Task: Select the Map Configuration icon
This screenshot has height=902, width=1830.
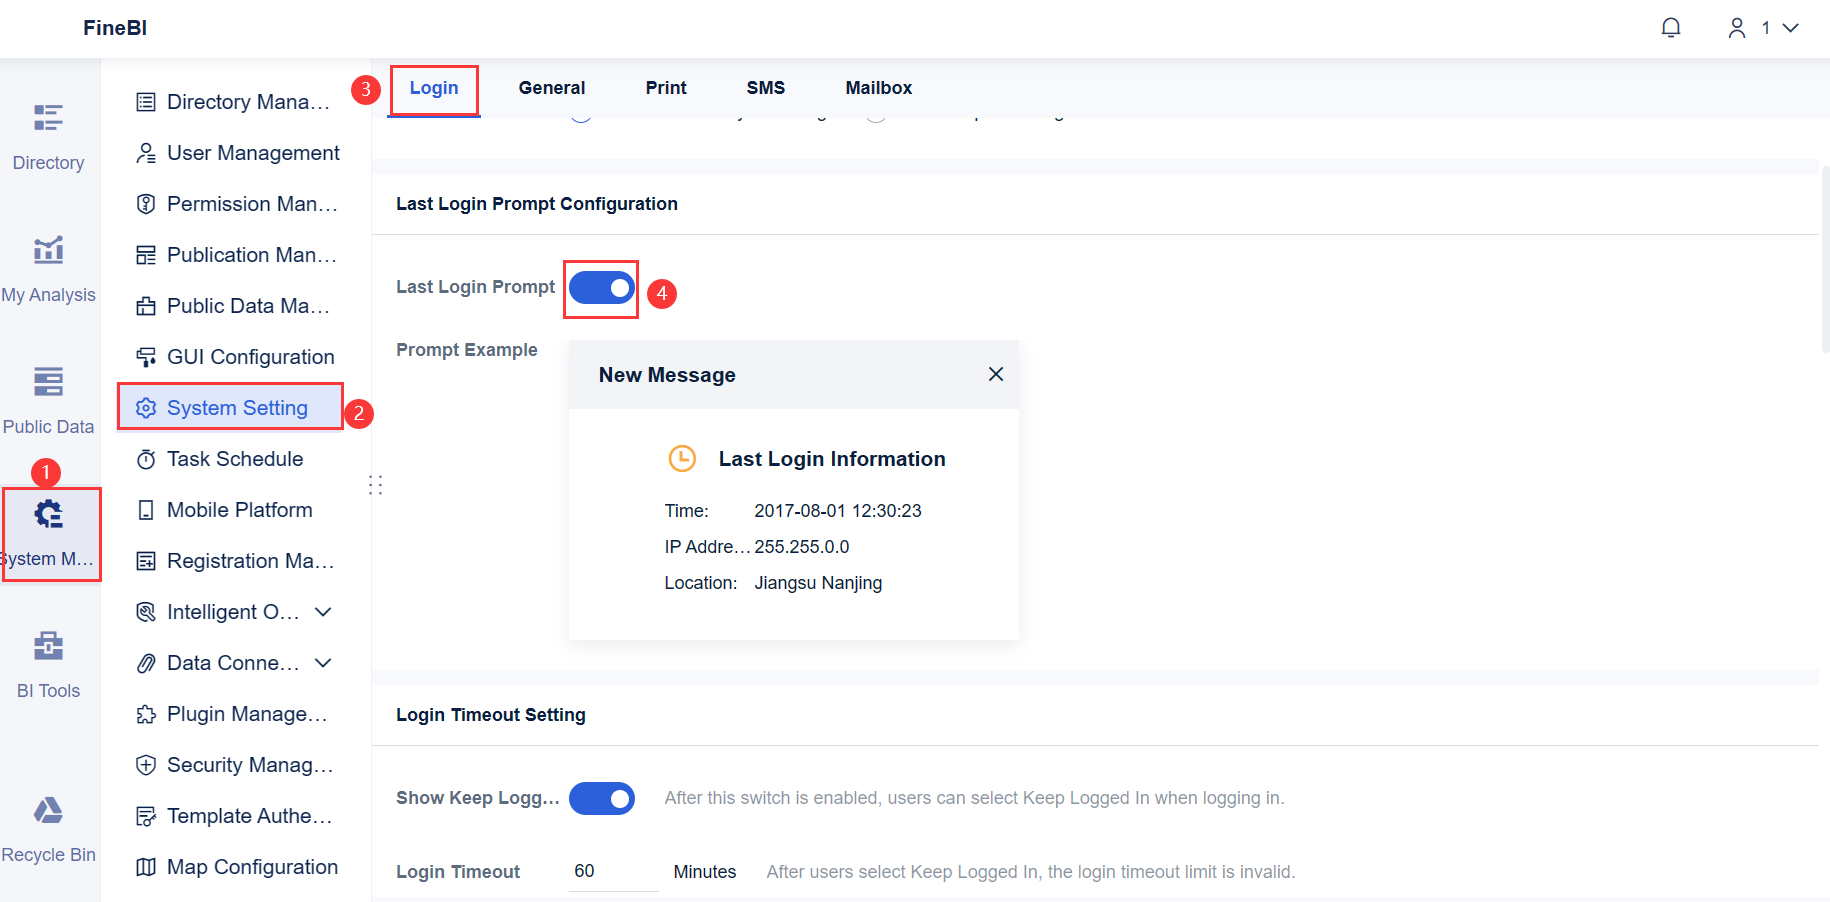Action: tap(146, 866)
